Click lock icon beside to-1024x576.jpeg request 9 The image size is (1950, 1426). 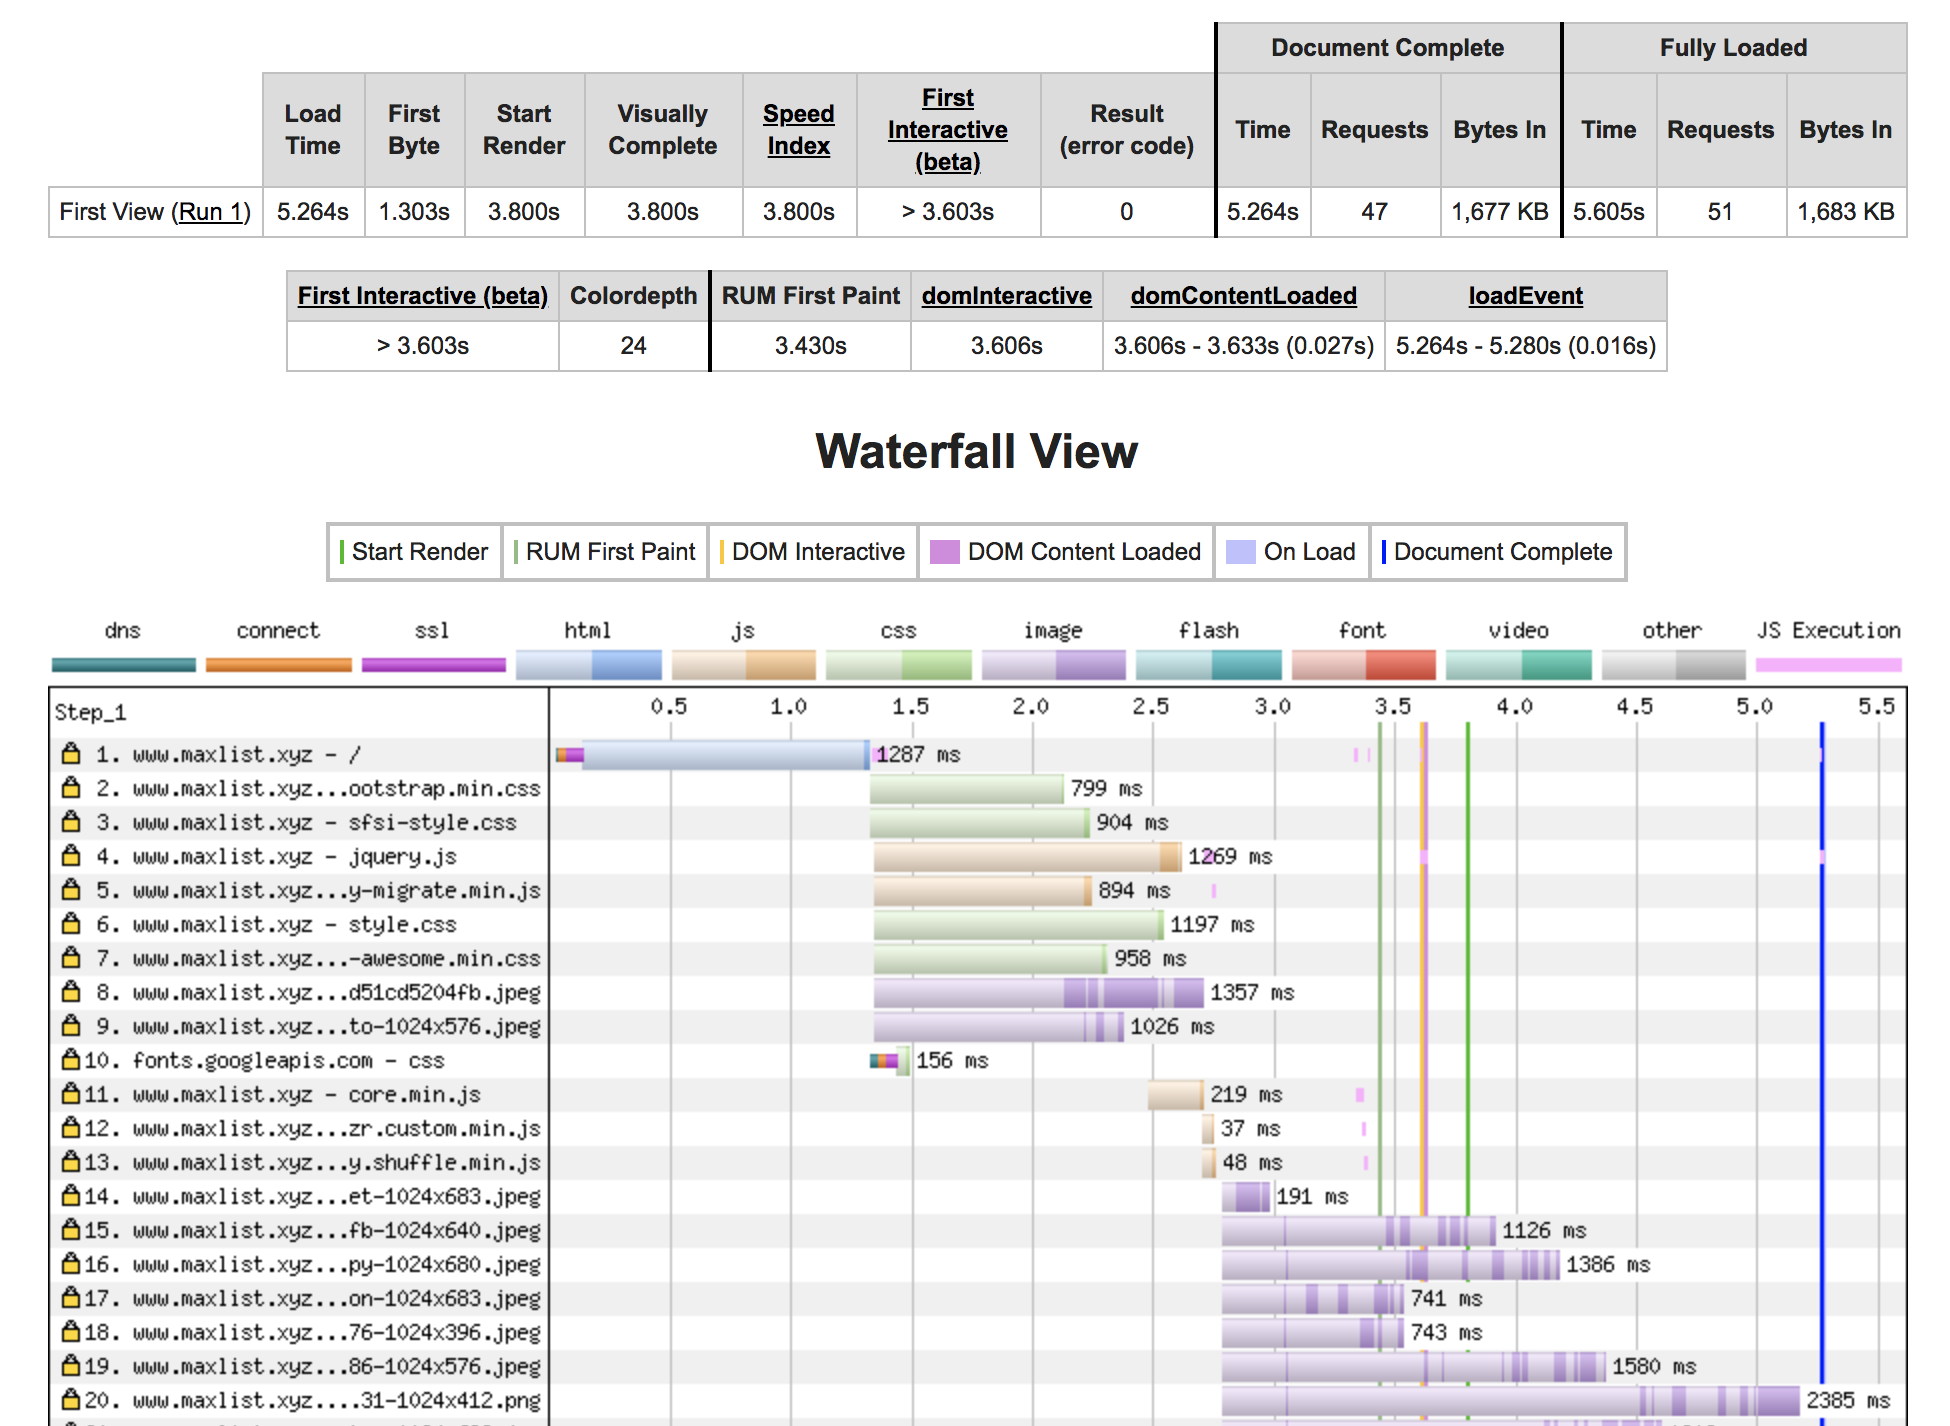tap(71, 1025)
